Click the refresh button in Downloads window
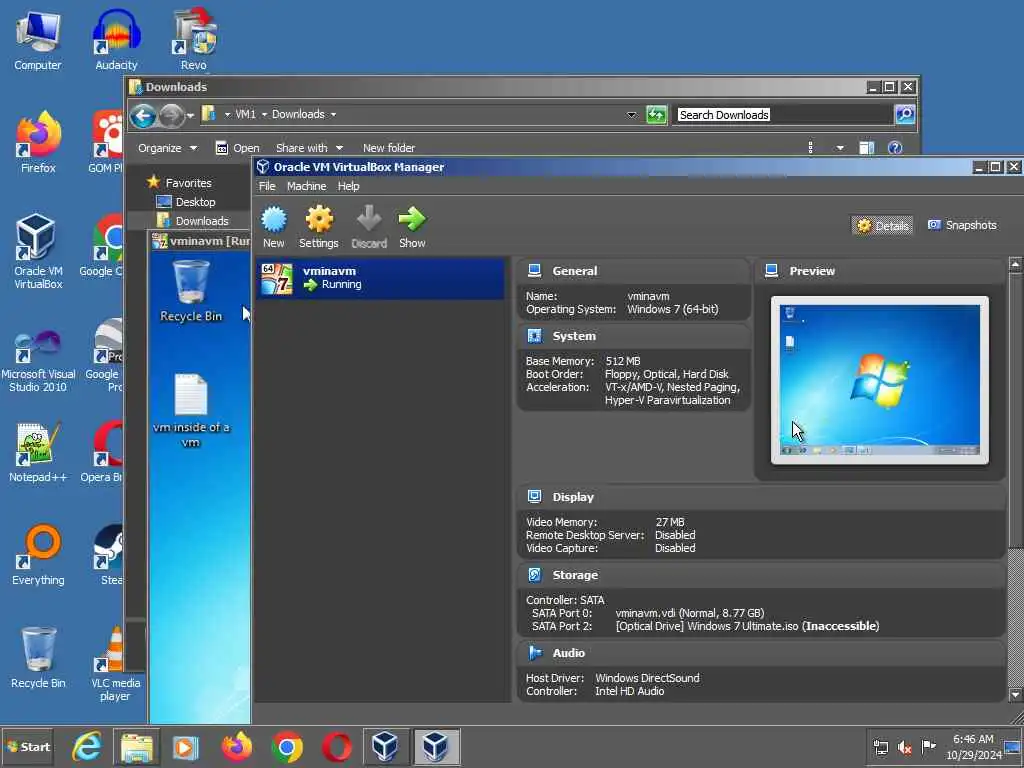The width and height of the screenshot is (1024, 768). coord(656,115)
